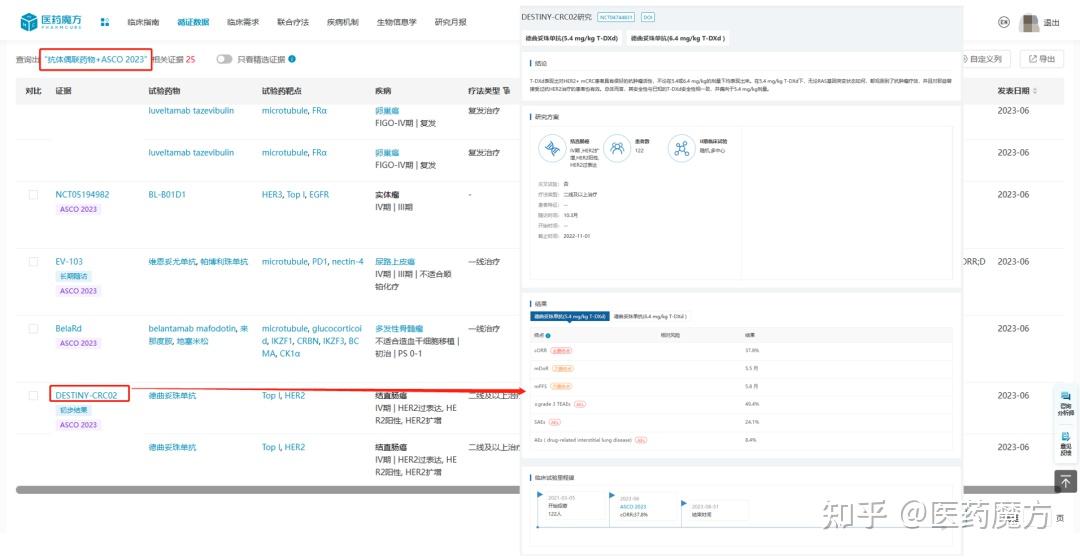This screenshot has width=1080, height=559.
Task: Open the 生物信息学 menu
Action: (397, 22)
